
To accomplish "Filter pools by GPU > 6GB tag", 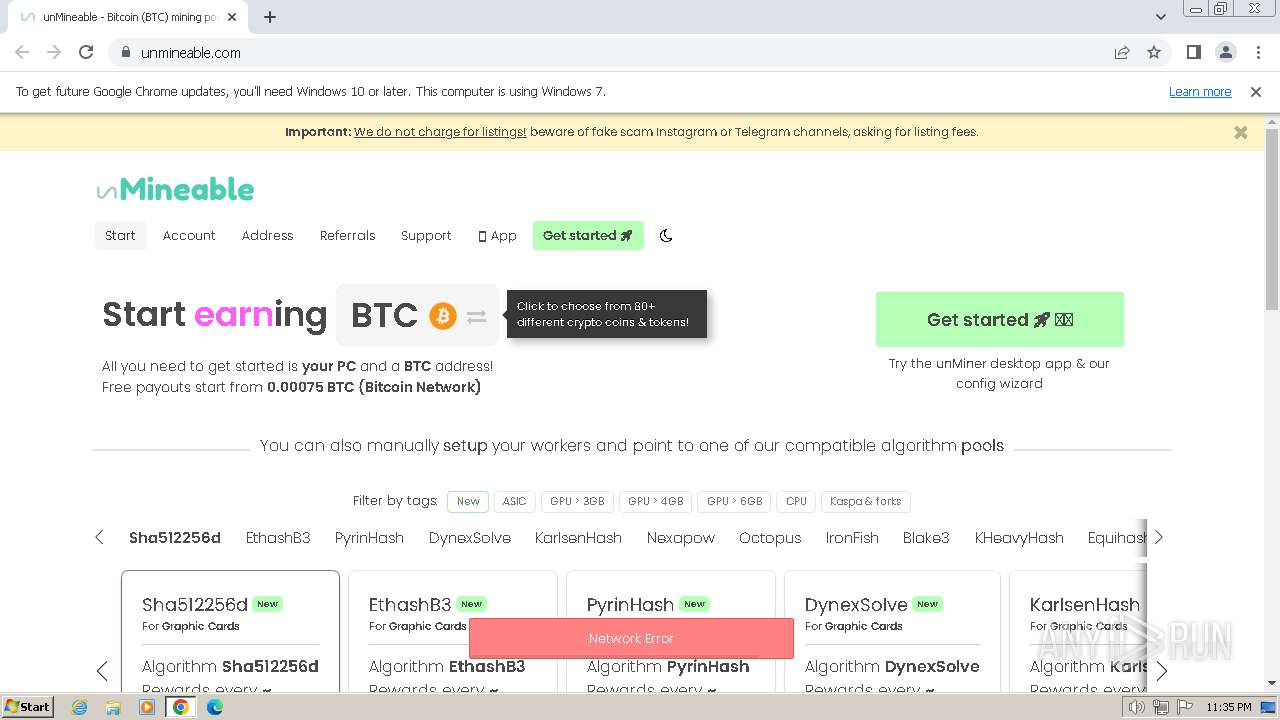I will pyautogui.click(x=735, y=501).
